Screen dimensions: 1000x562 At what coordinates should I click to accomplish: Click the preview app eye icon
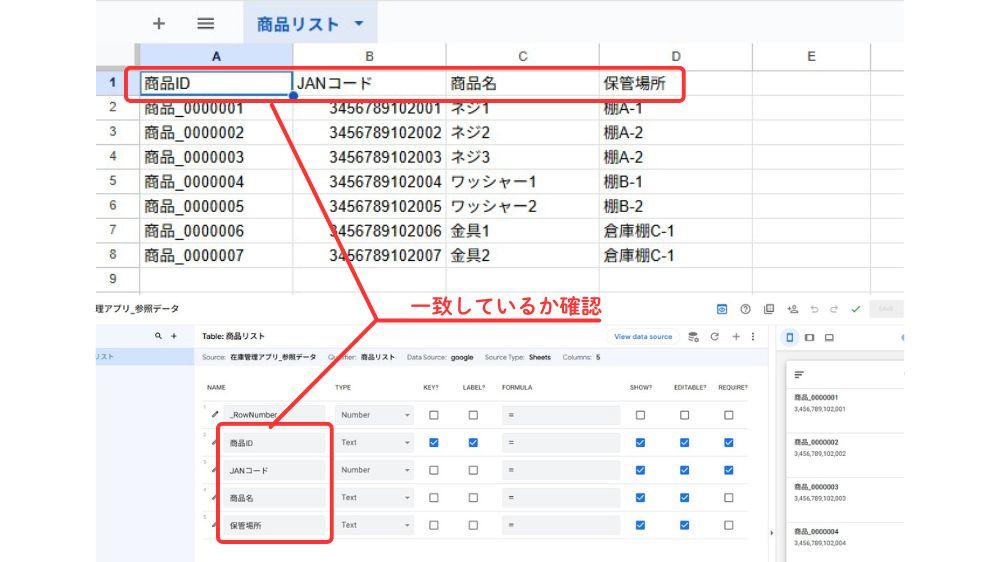point(722,309)
